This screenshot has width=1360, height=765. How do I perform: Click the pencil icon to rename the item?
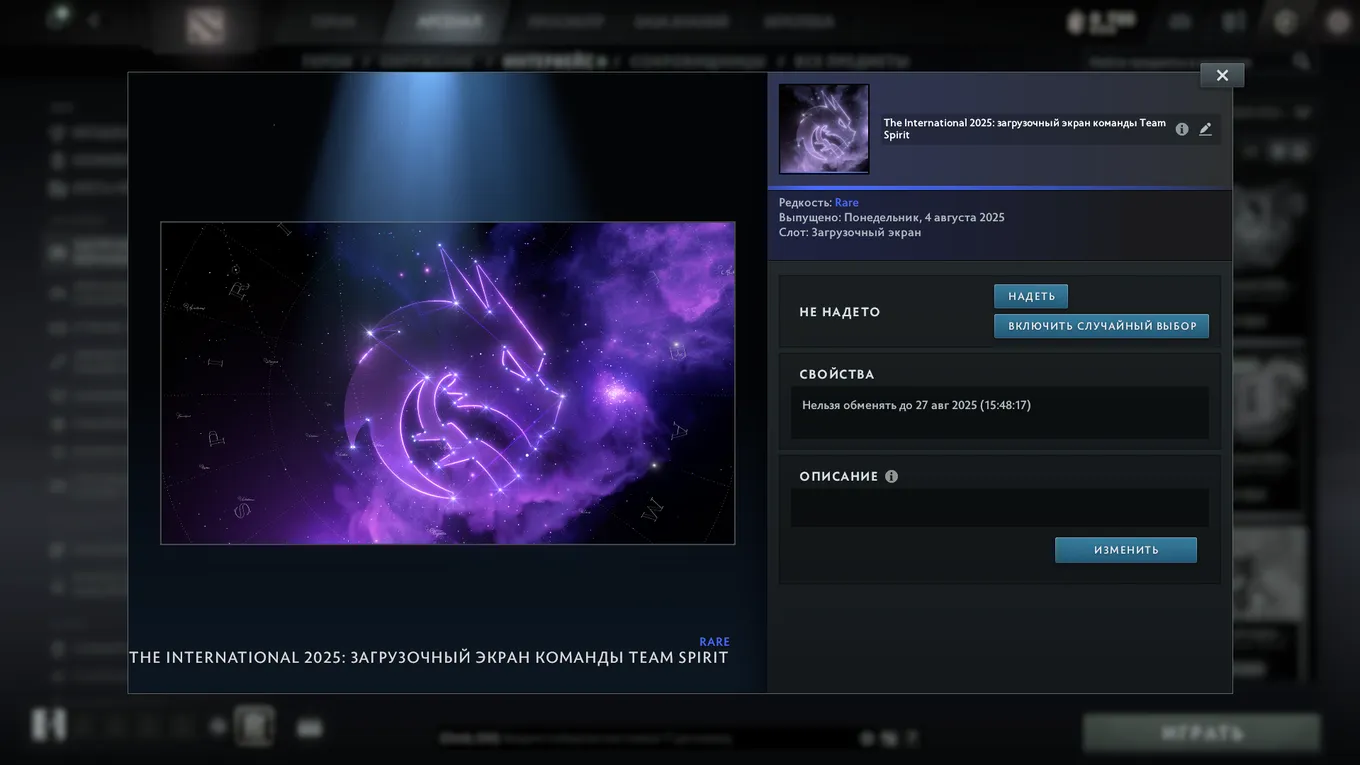pos(1205,129)
